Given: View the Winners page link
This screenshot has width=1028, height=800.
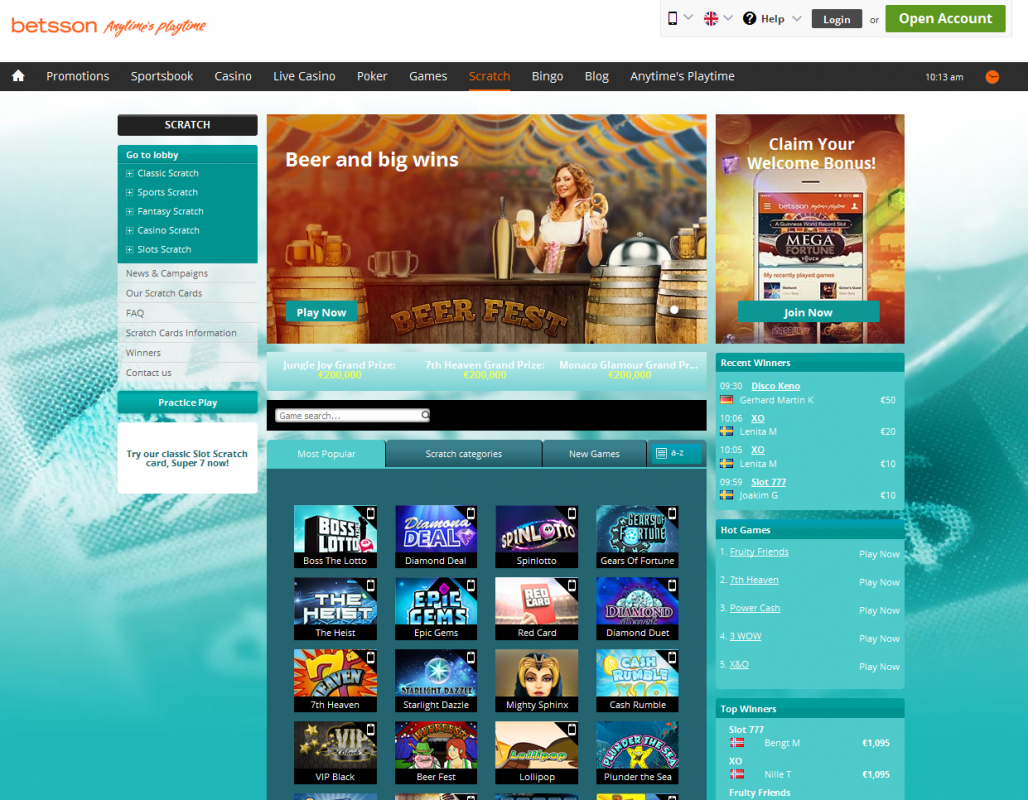Looking at the screenshot, I should (143, 353).
